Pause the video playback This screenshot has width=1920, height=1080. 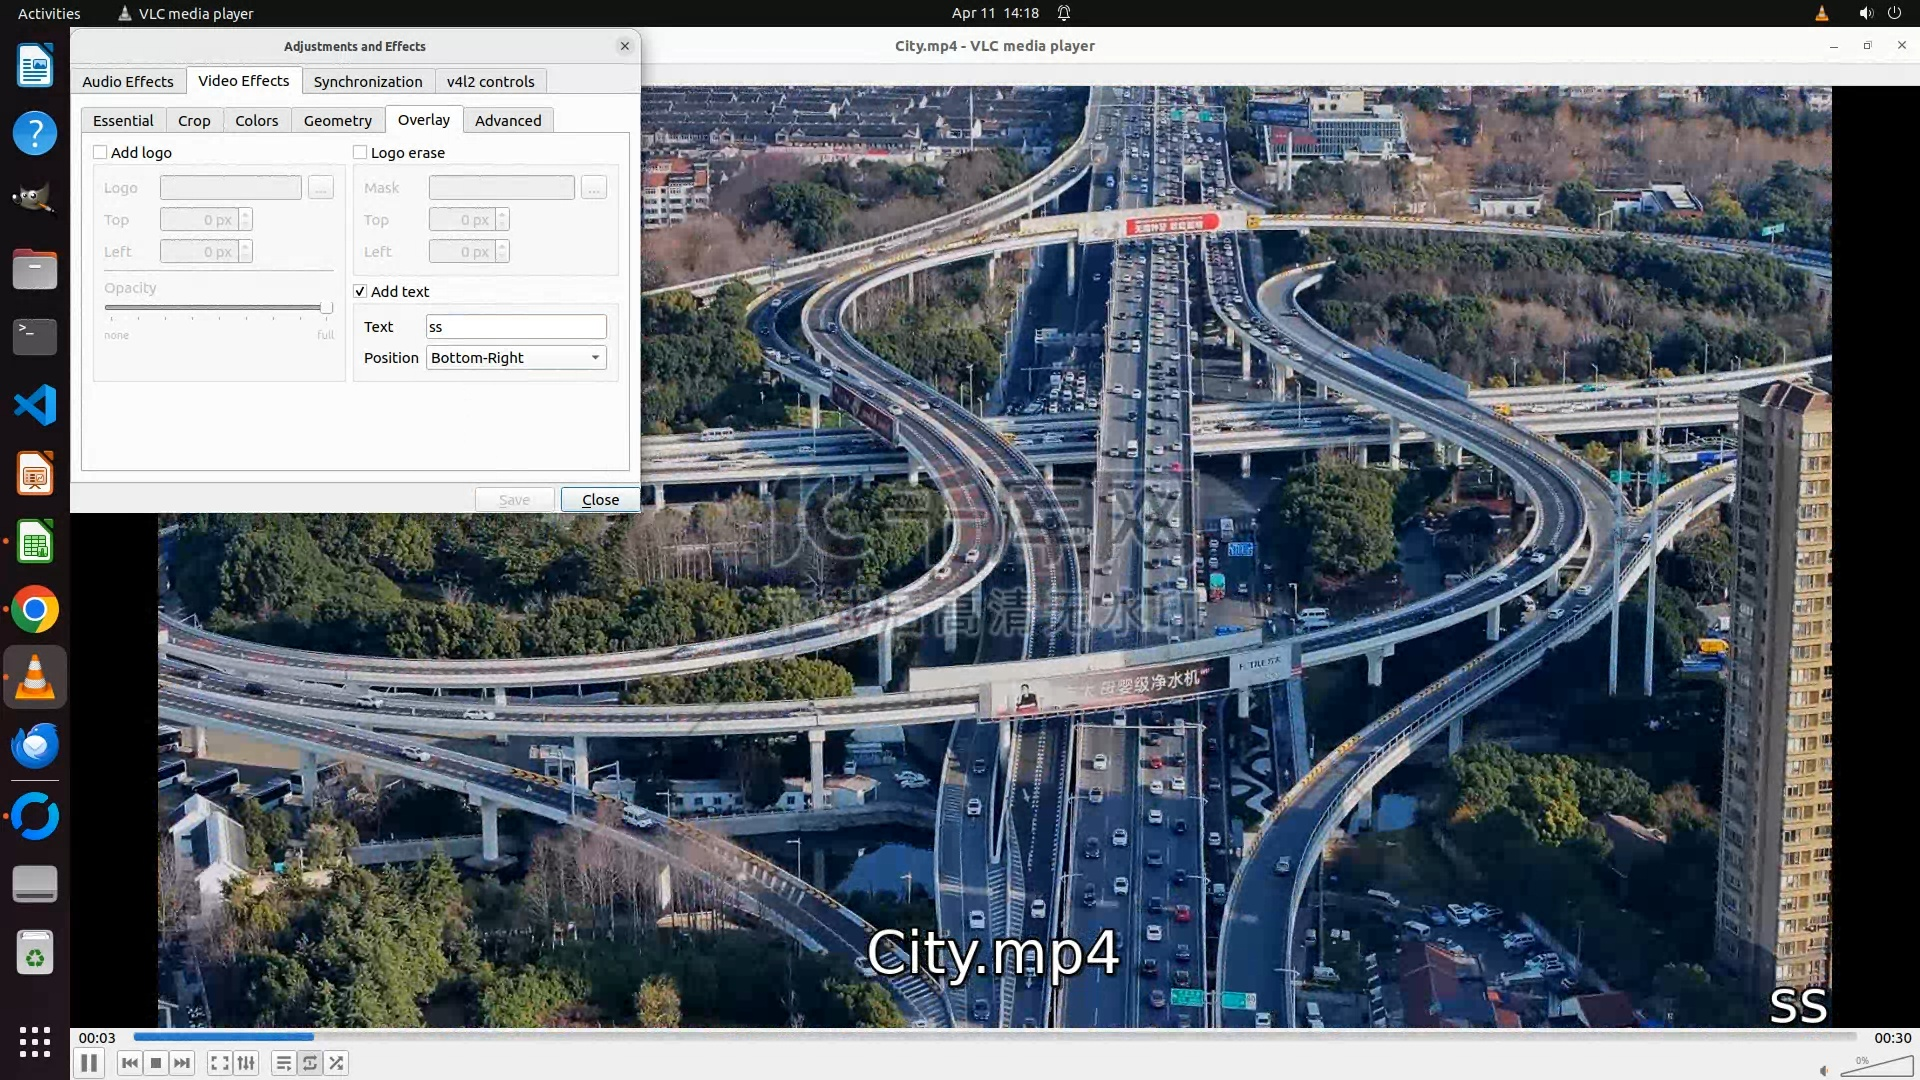click(x=89, y=1063)
